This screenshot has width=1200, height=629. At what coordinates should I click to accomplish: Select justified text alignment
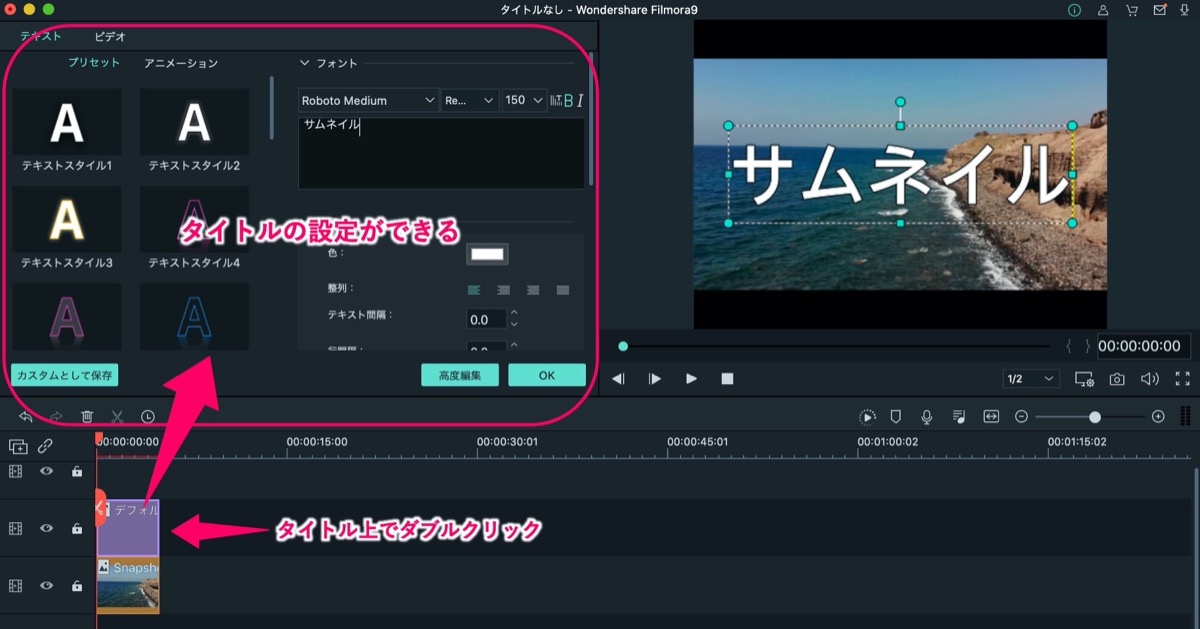click(x=563, y=290)
